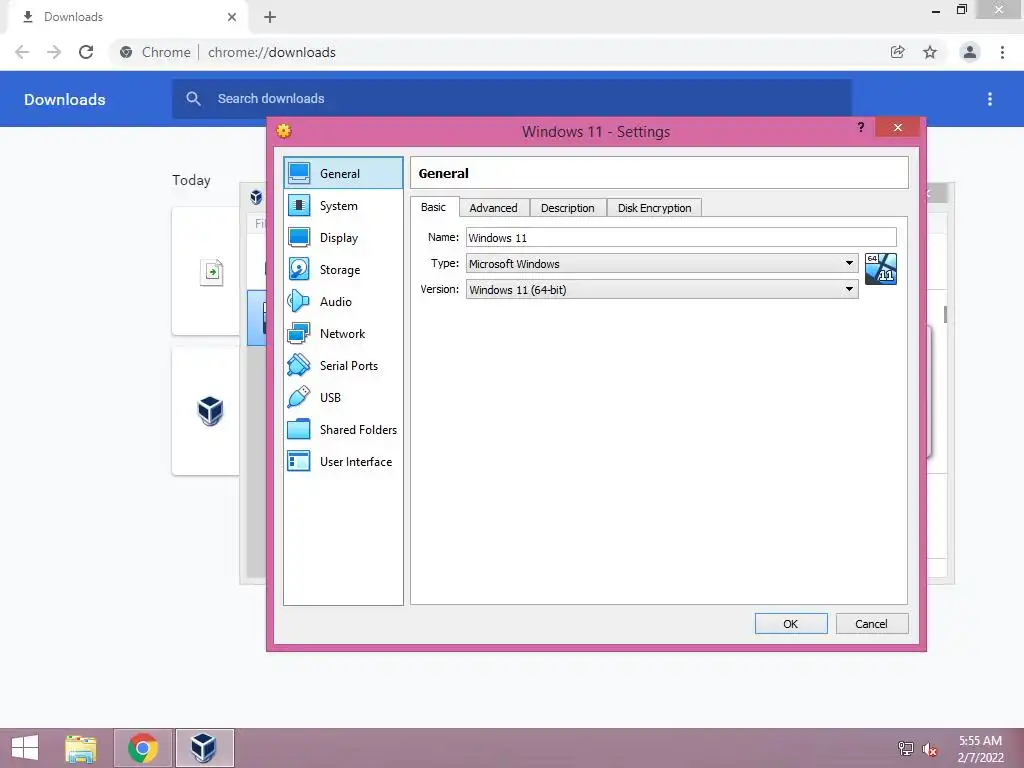
Task: Select the Audio speaker icon in sidebar
Action: (x=299, y=302)
